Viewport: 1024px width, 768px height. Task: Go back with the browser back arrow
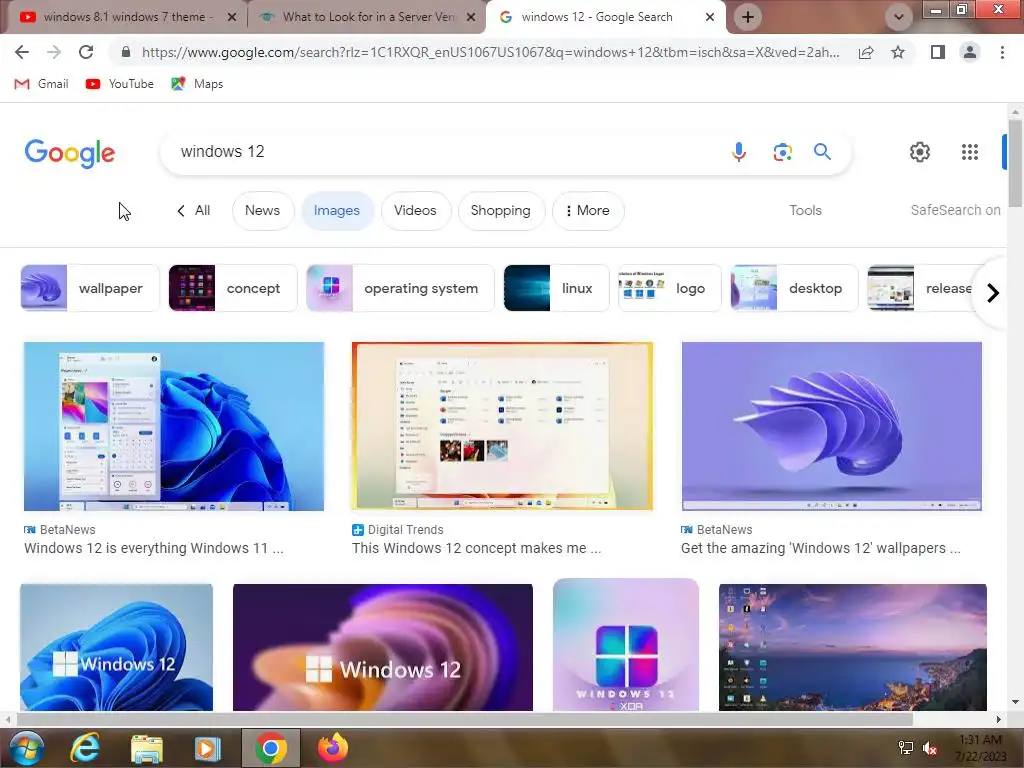pyautogui.click(x=22, y=52)
